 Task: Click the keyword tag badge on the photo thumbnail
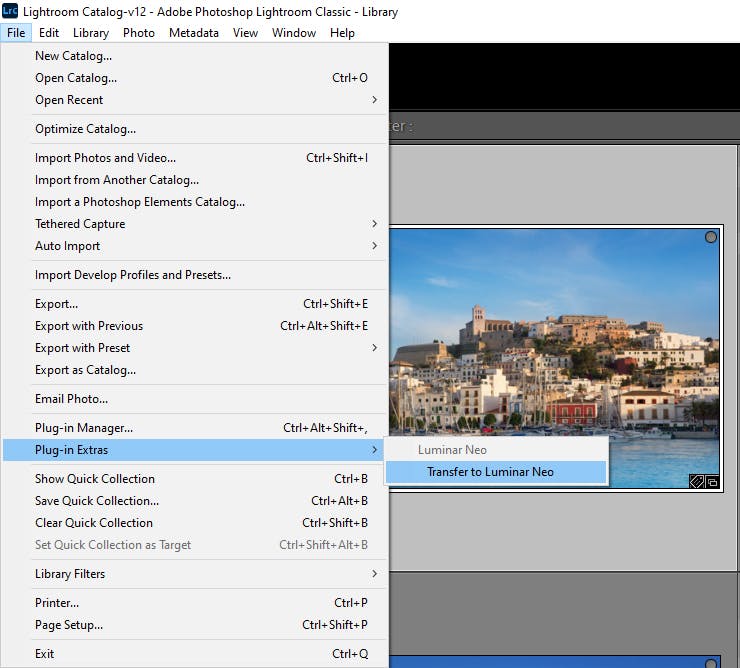pyautogui.click(x=697, y=482)
